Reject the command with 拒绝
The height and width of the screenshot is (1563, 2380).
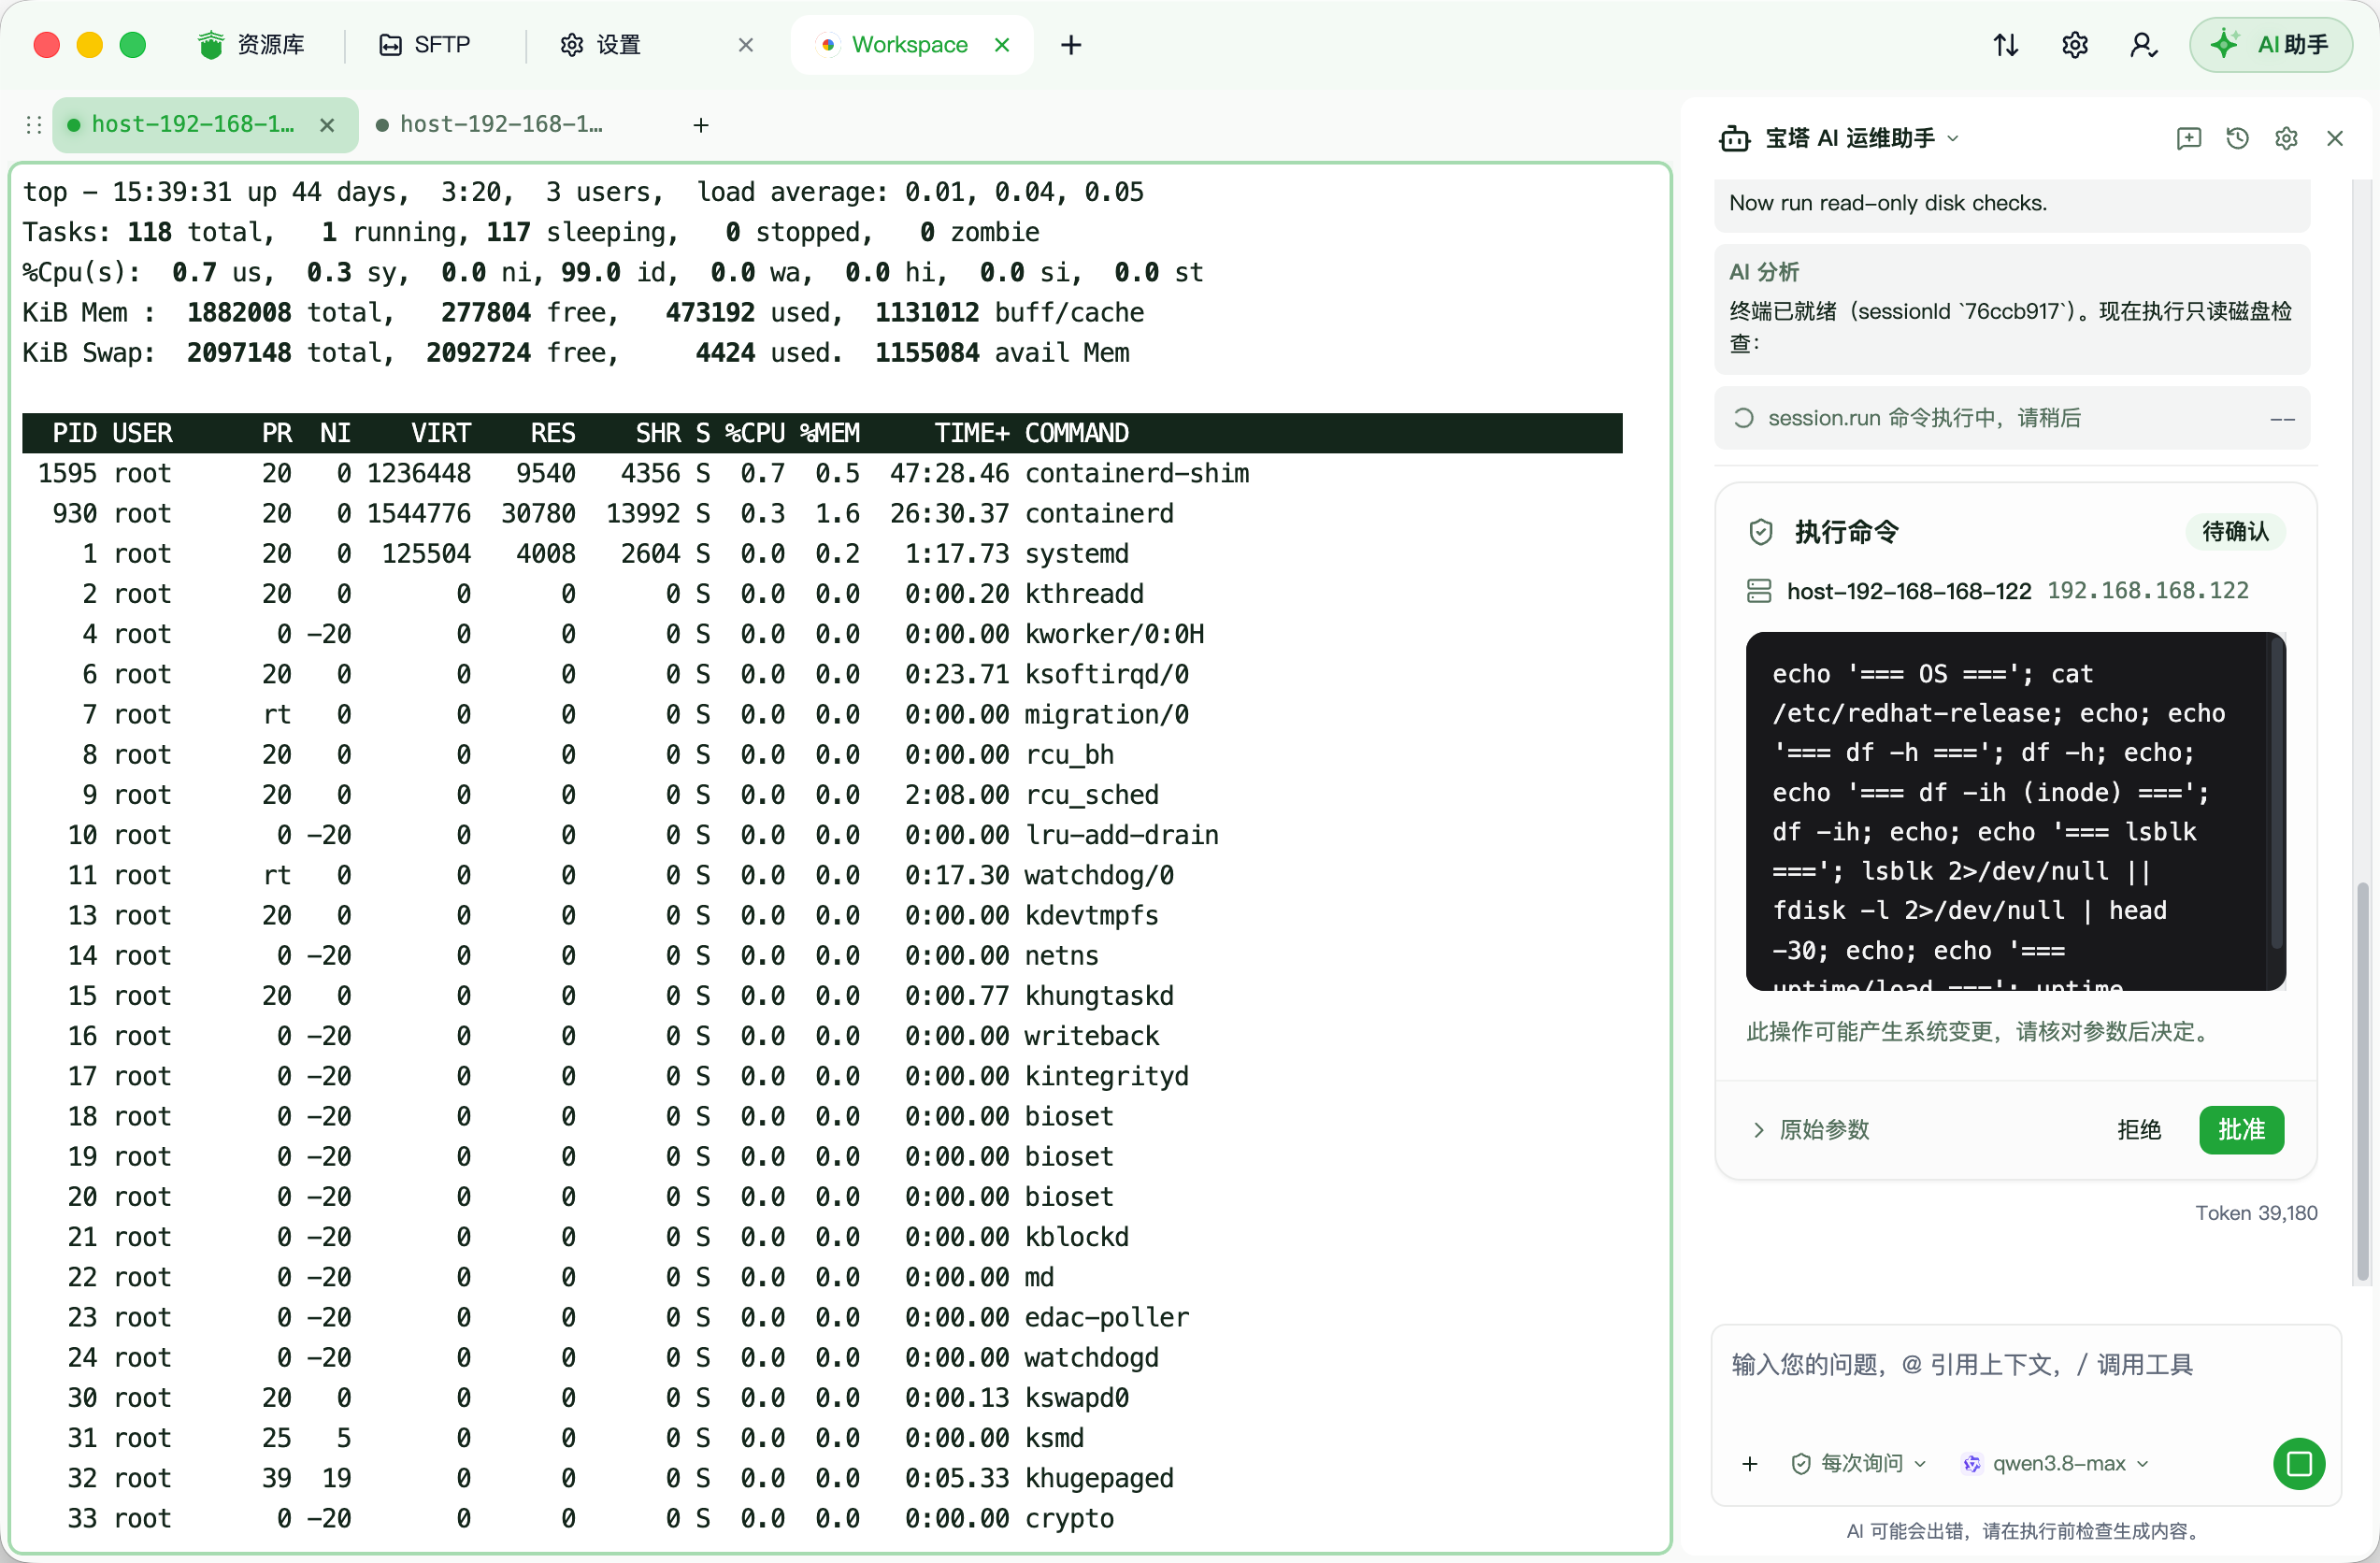[x=2139, y=1130]
